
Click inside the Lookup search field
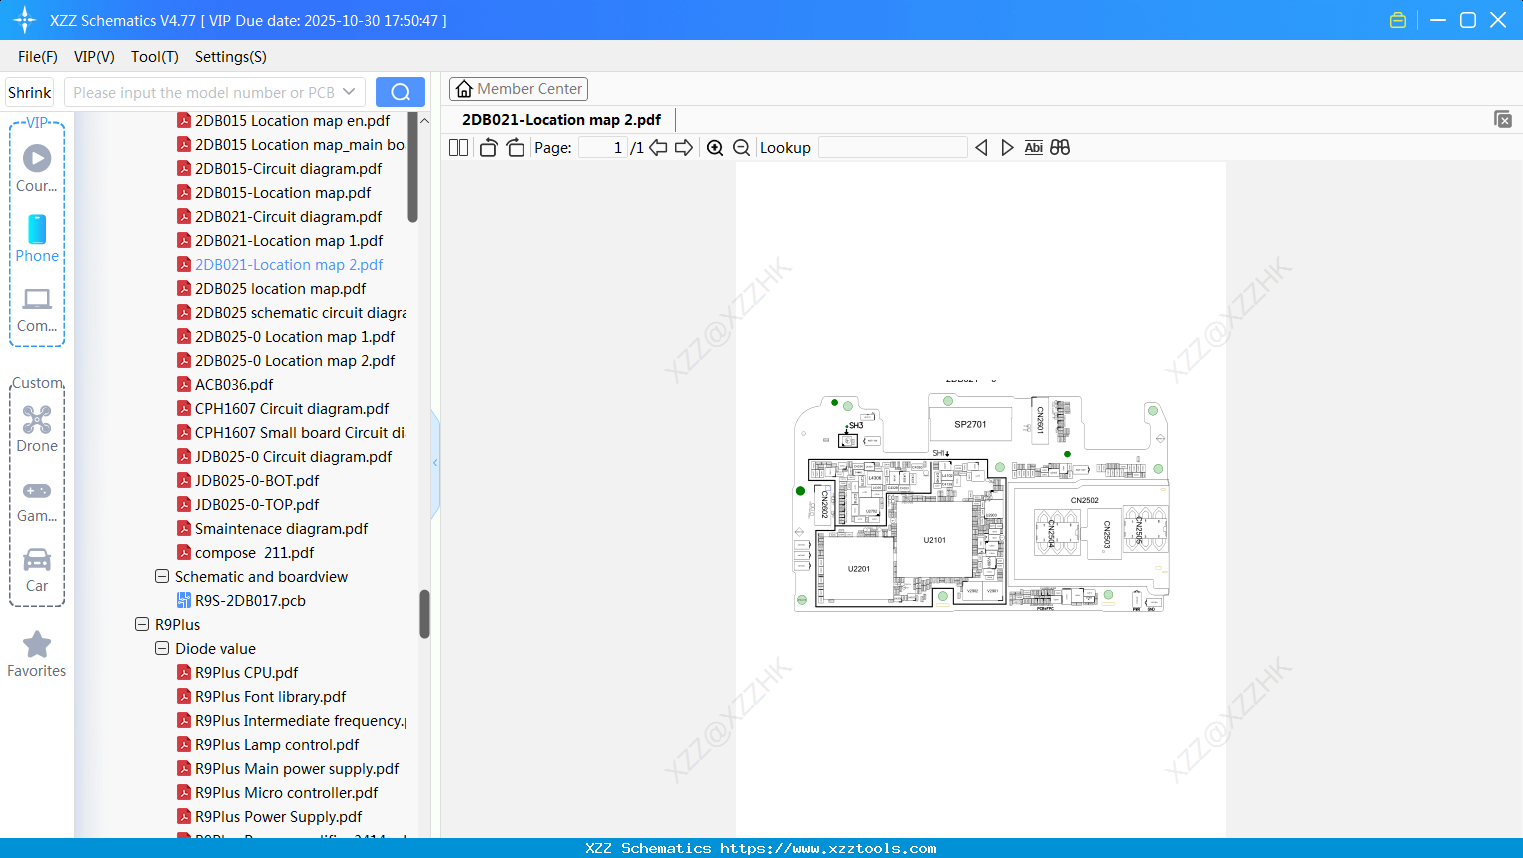coord(891,147)
